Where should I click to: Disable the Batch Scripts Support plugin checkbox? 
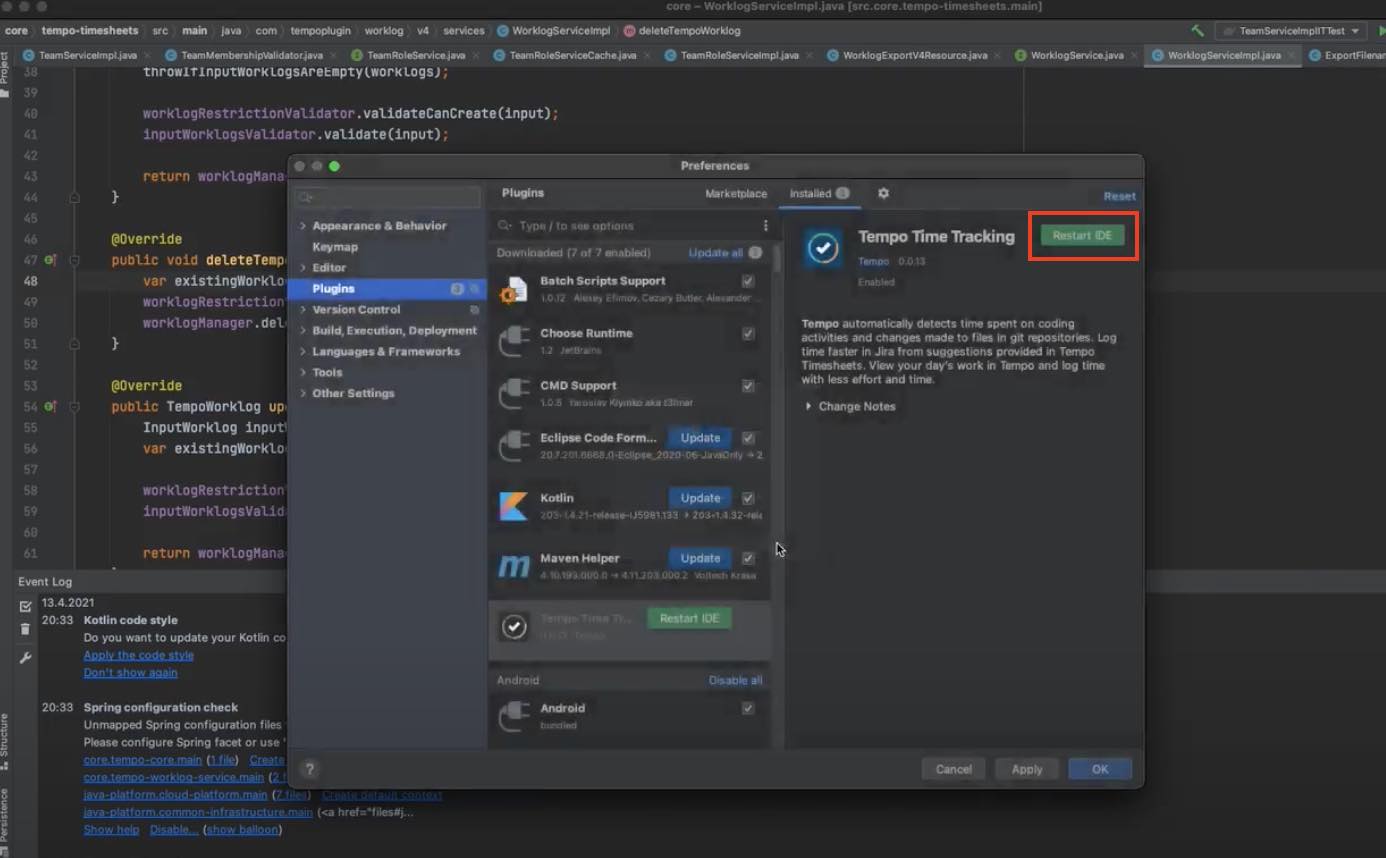coord(748,281)
